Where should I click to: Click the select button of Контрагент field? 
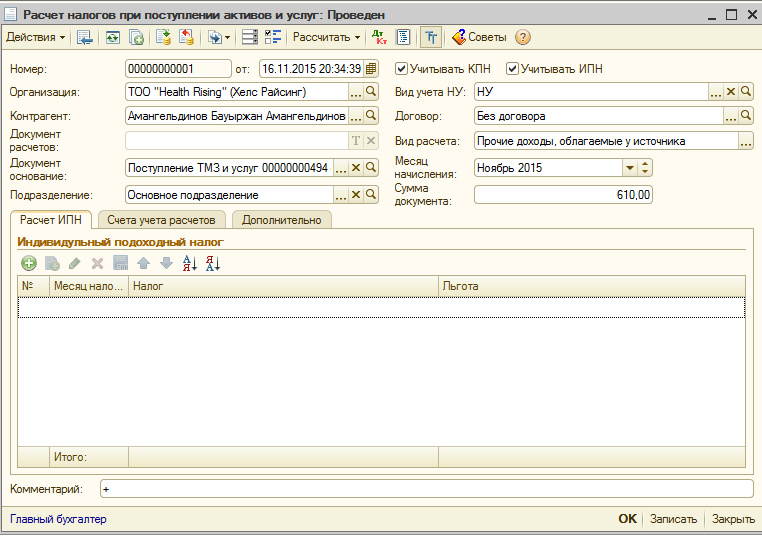click(356, 116)
